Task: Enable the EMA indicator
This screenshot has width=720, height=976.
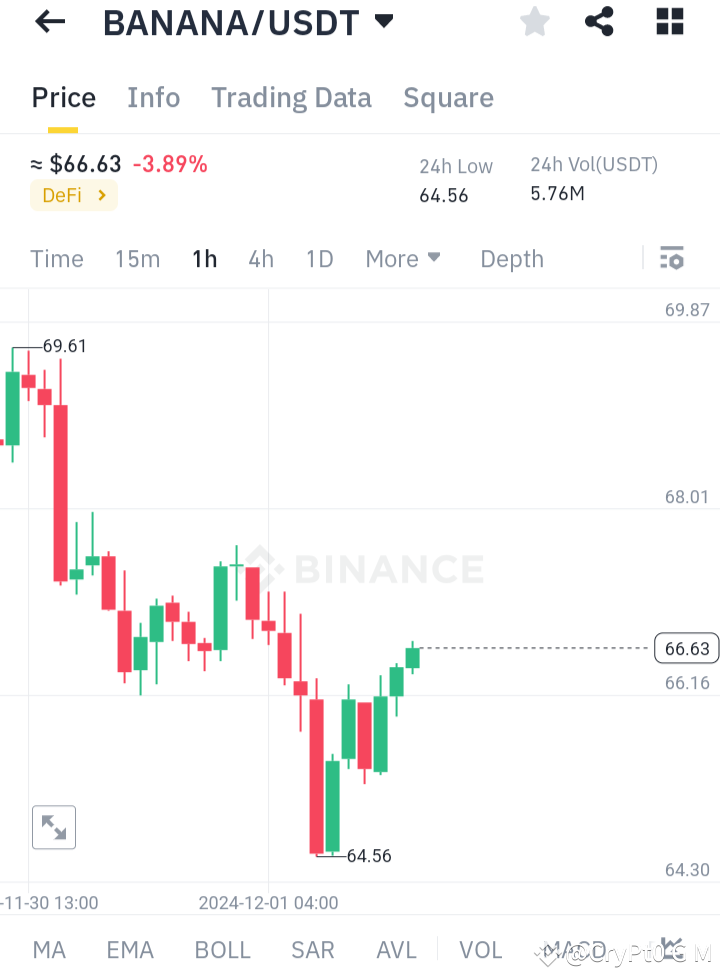Action: pyautogui.click(x=130, y=949)
